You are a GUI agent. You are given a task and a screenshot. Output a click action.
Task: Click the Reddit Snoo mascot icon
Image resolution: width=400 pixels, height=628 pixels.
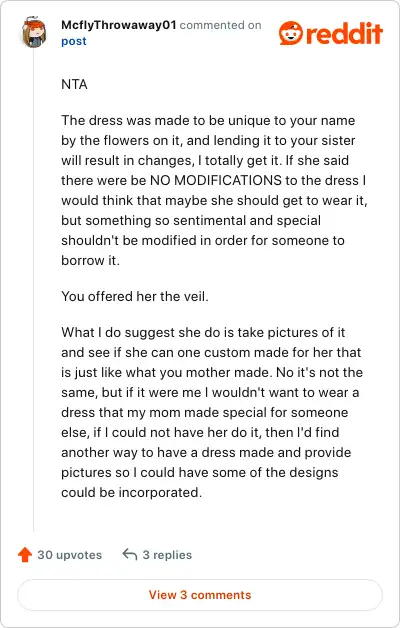click(291, 33)
